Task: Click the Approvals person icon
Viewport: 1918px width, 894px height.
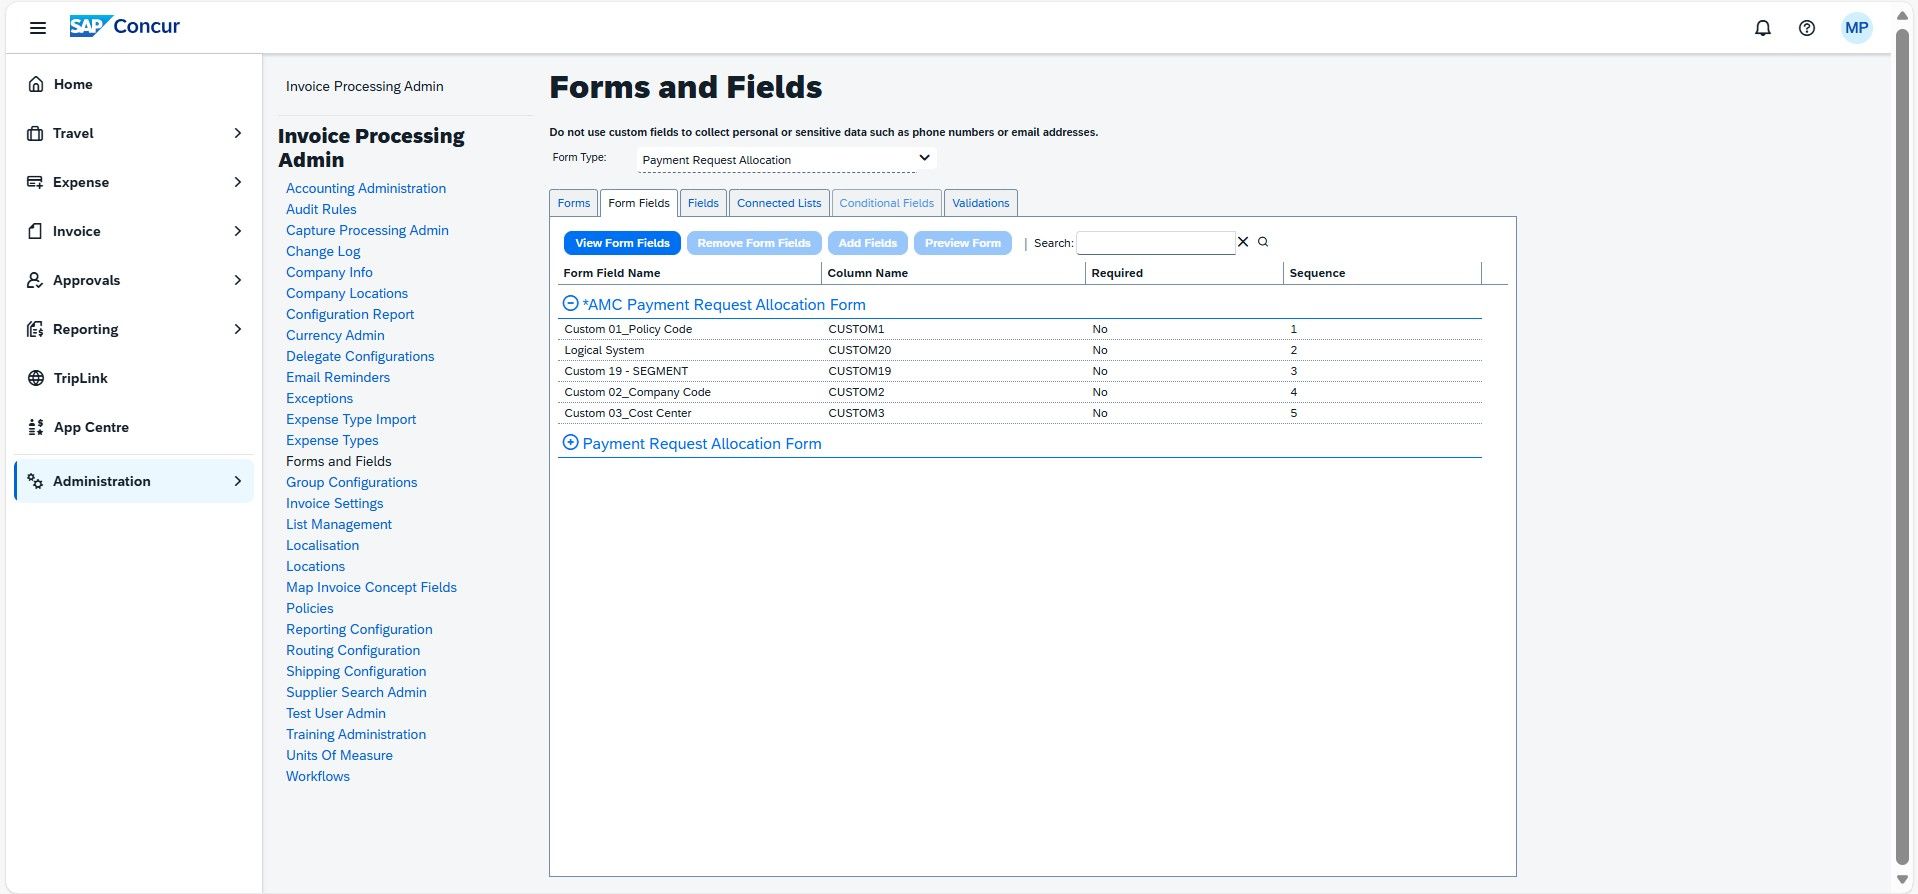Action: point(35,280)
